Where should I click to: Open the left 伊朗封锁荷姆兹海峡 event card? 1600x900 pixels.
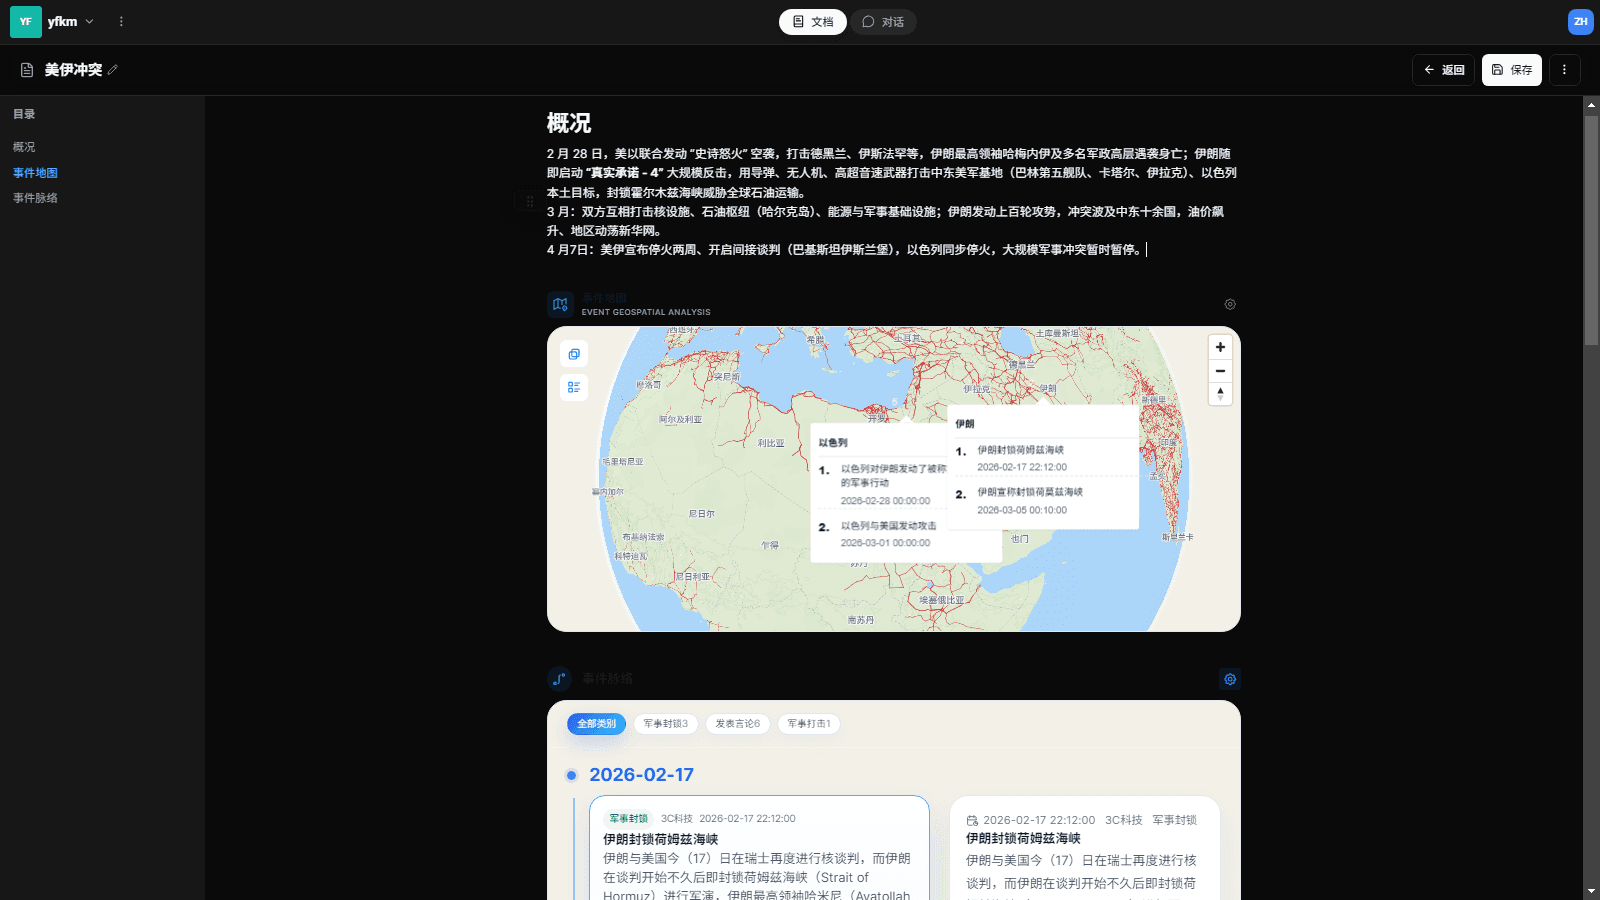pos(759,848)
